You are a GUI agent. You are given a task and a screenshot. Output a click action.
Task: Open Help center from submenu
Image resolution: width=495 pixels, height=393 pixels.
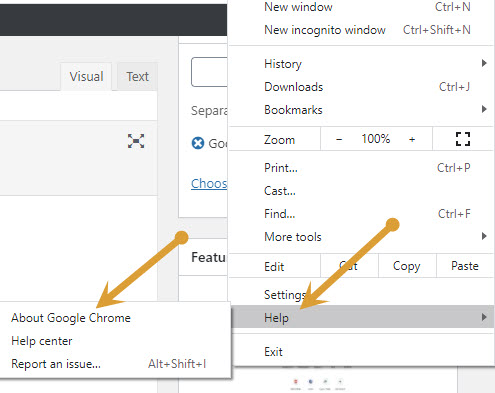115,341
